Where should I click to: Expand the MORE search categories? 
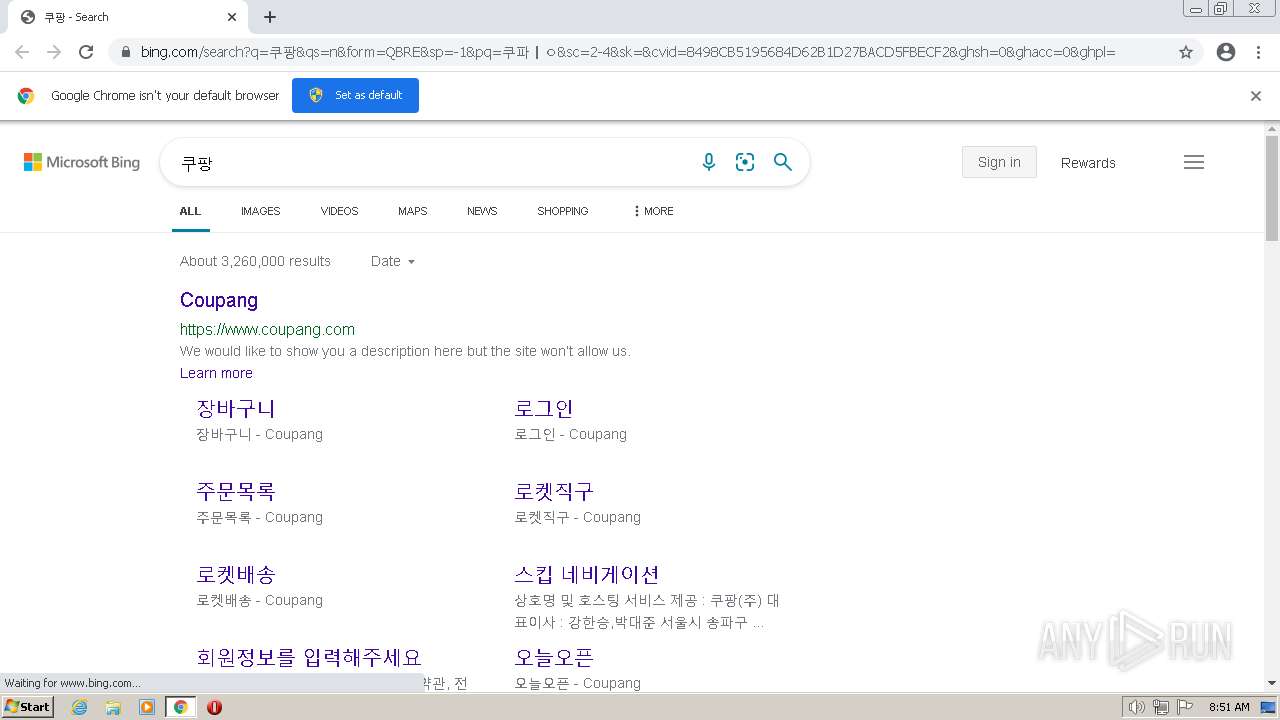(653, 211)
